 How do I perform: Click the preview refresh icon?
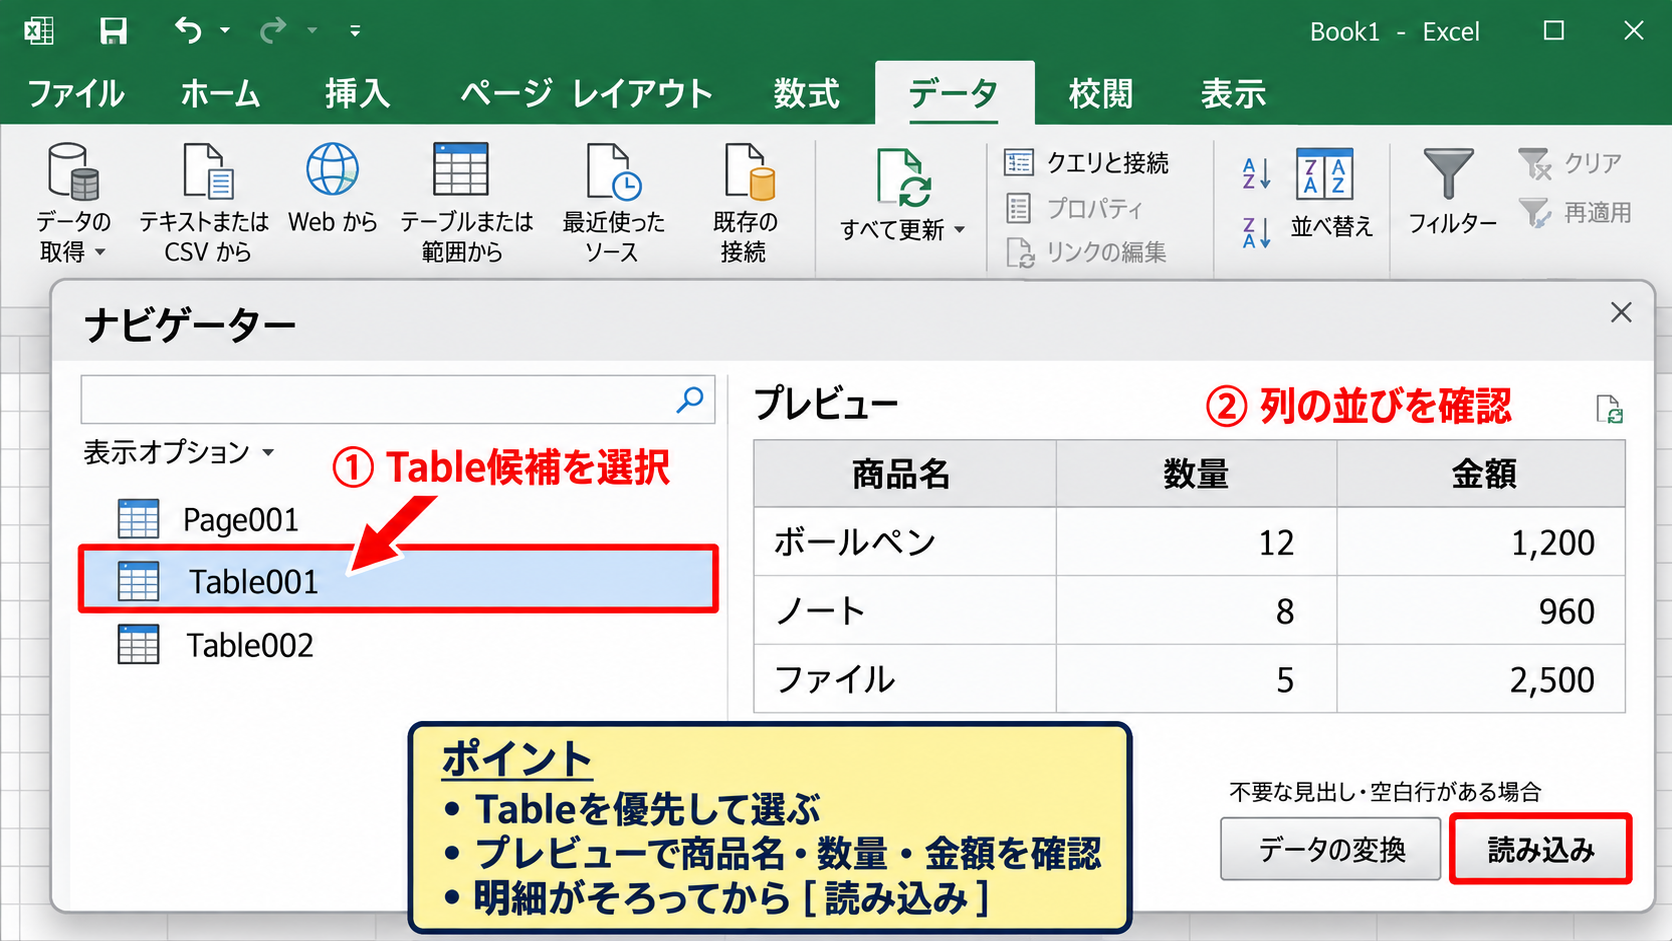click(1609, 409)
